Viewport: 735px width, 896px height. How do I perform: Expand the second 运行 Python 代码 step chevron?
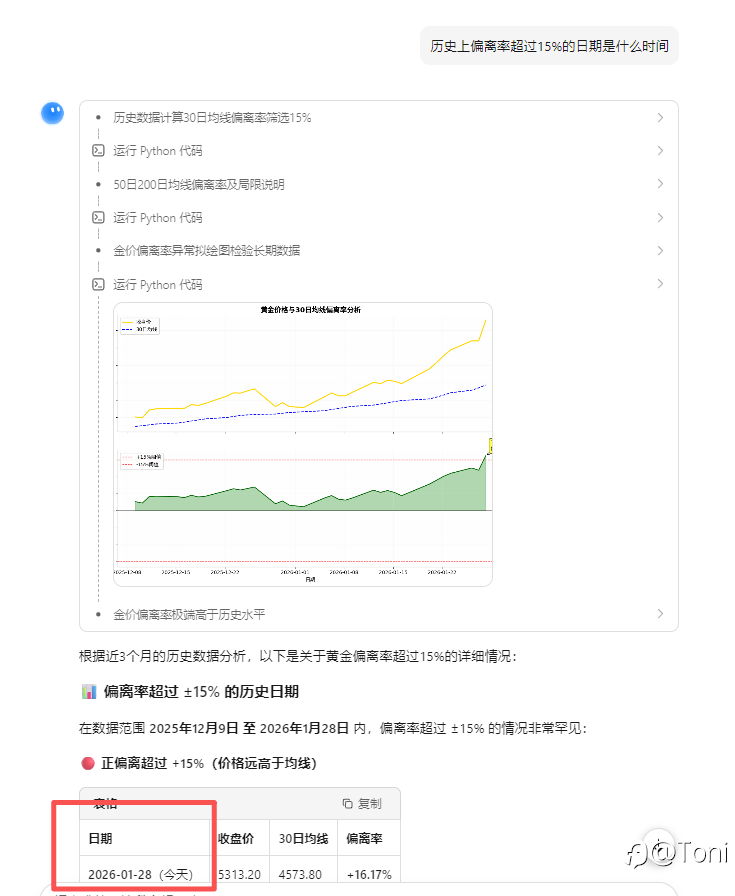point(660,218)
